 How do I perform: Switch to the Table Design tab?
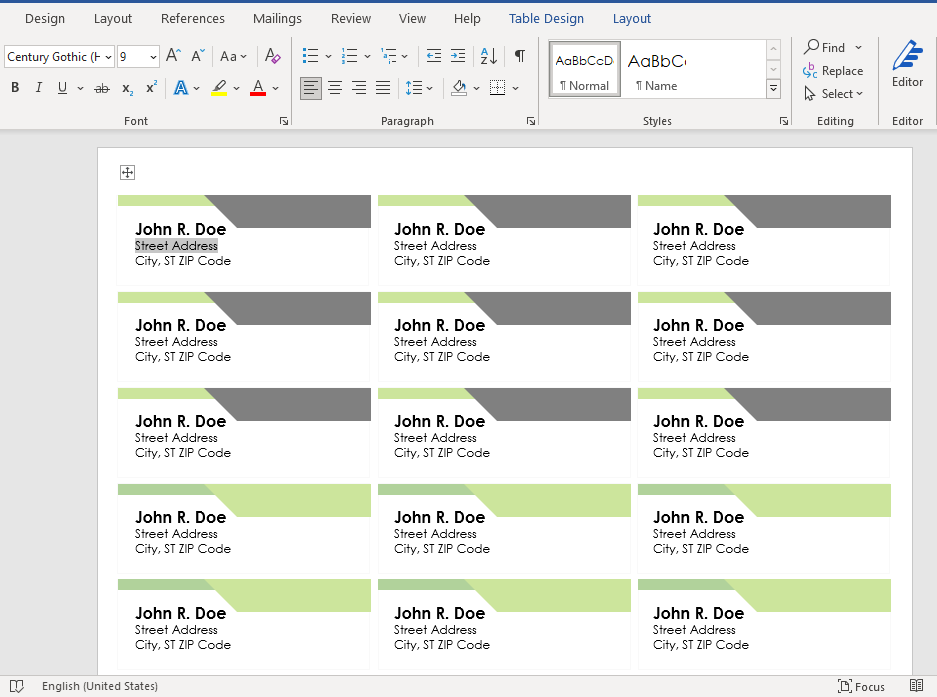546,18
